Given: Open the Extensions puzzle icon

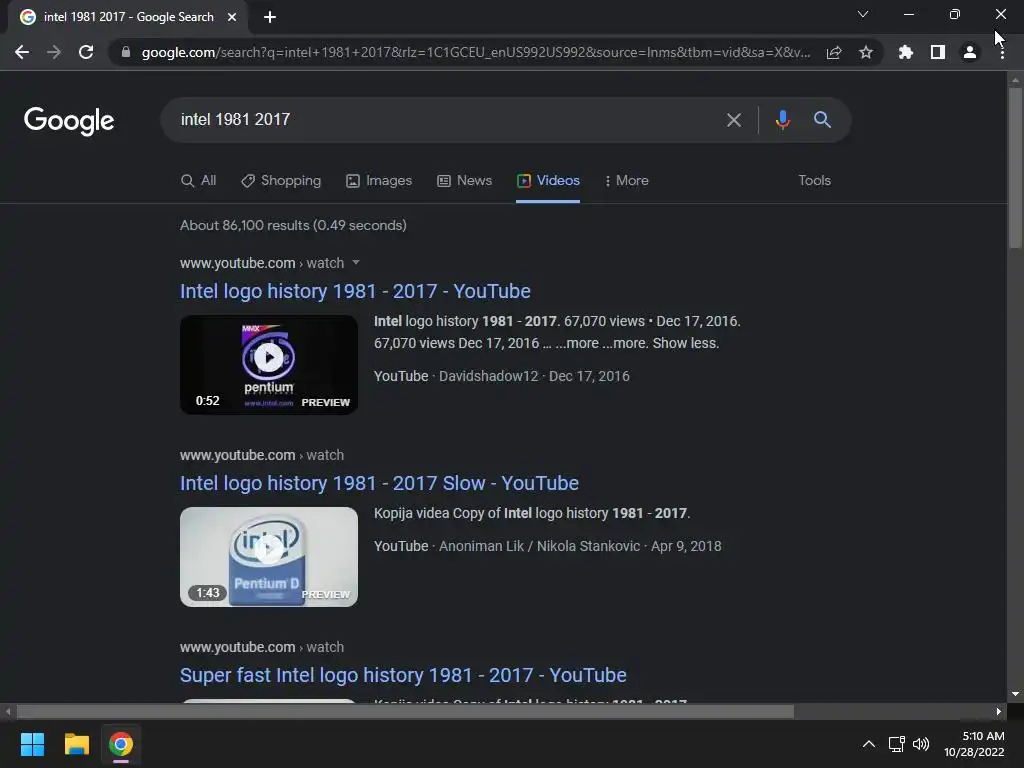Looking at the screenshot, I should pyautogui.click(x=905, y=52).
